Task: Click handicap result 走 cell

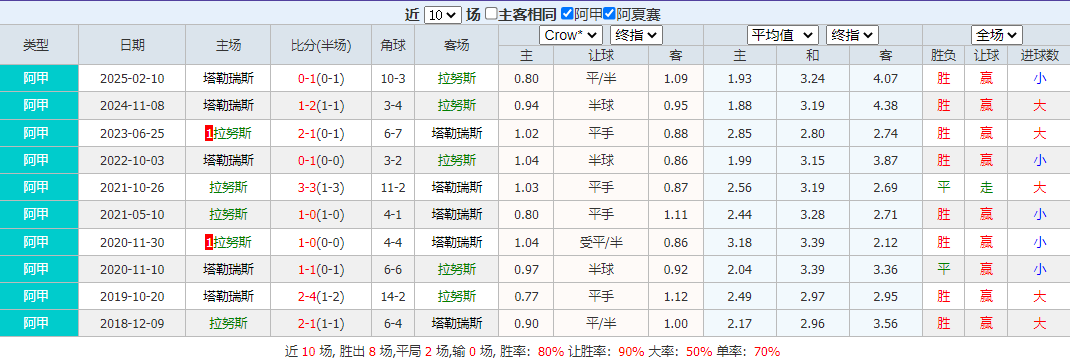Action: (987, 188)
